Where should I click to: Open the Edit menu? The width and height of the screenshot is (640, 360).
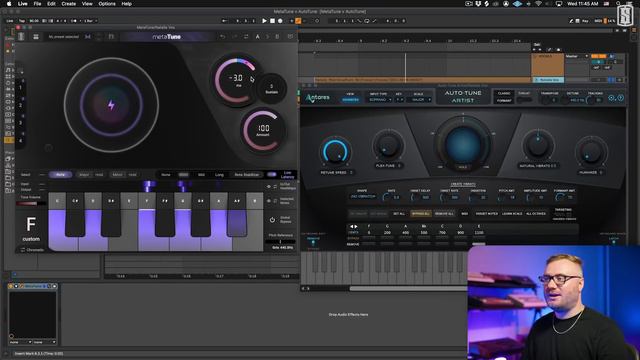coord(51,4)
